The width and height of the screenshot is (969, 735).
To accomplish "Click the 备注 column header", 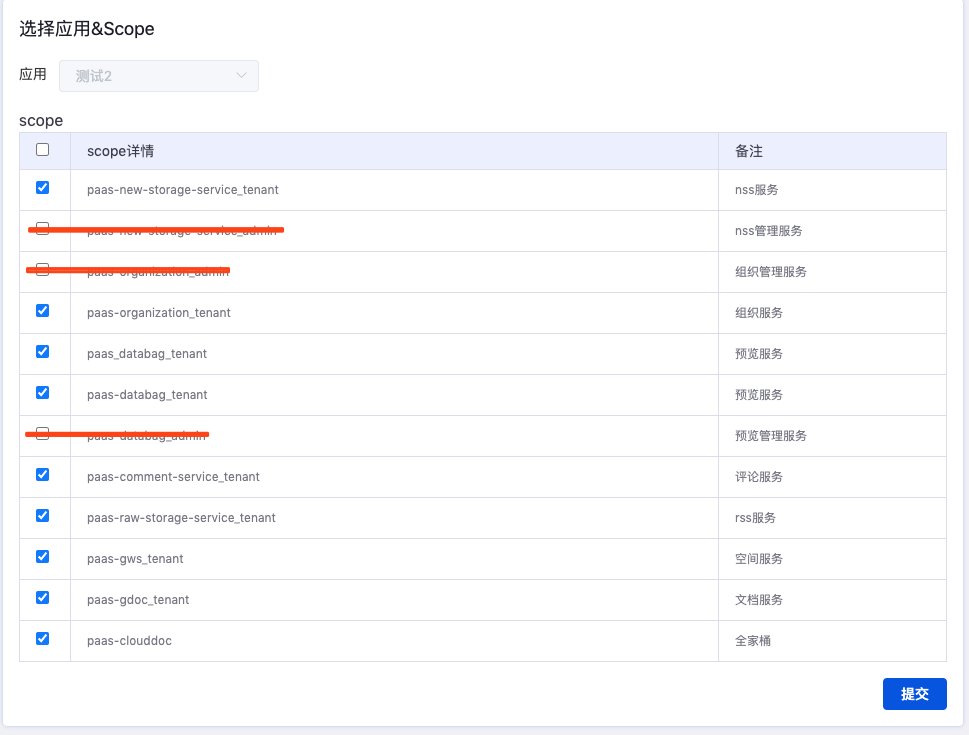I will (749, 151).
